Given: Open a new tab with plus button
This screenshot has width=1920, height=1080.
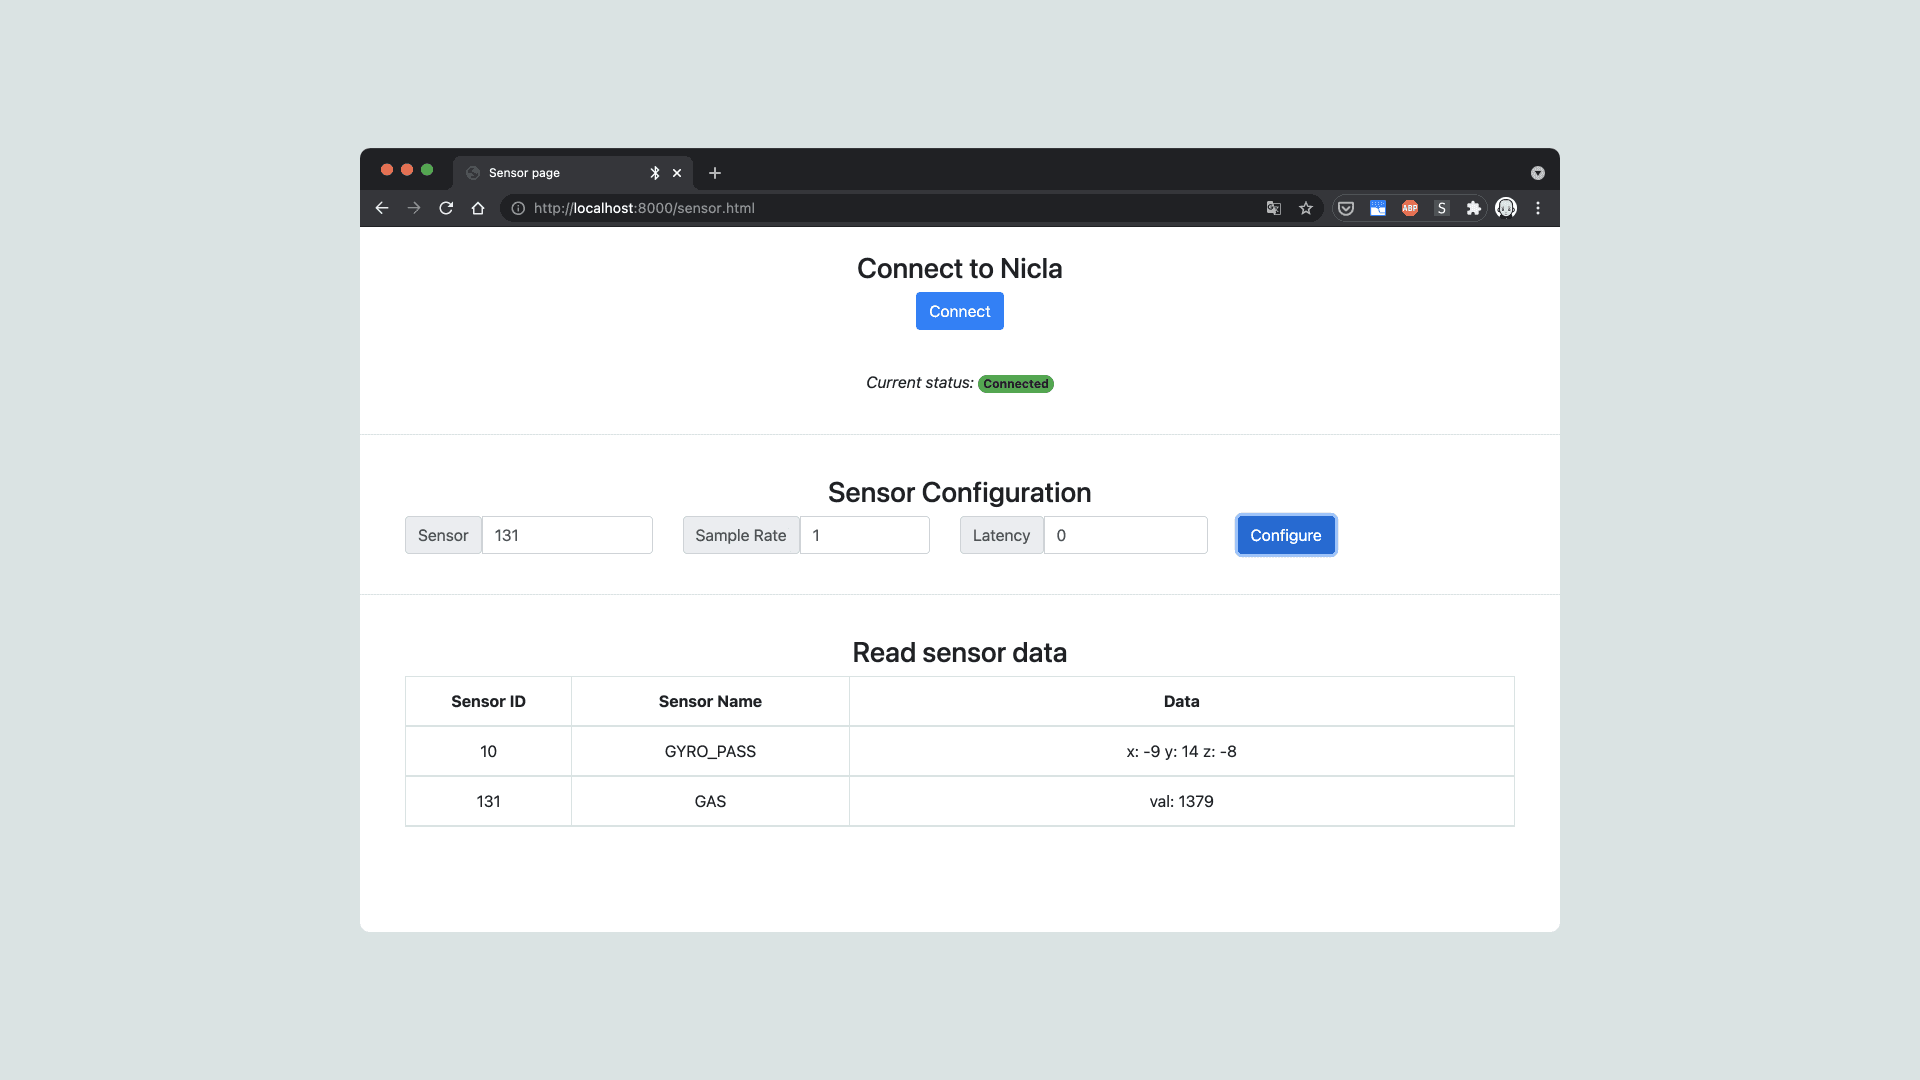Looking at the screenshot, I should click(x=715, y=173).
